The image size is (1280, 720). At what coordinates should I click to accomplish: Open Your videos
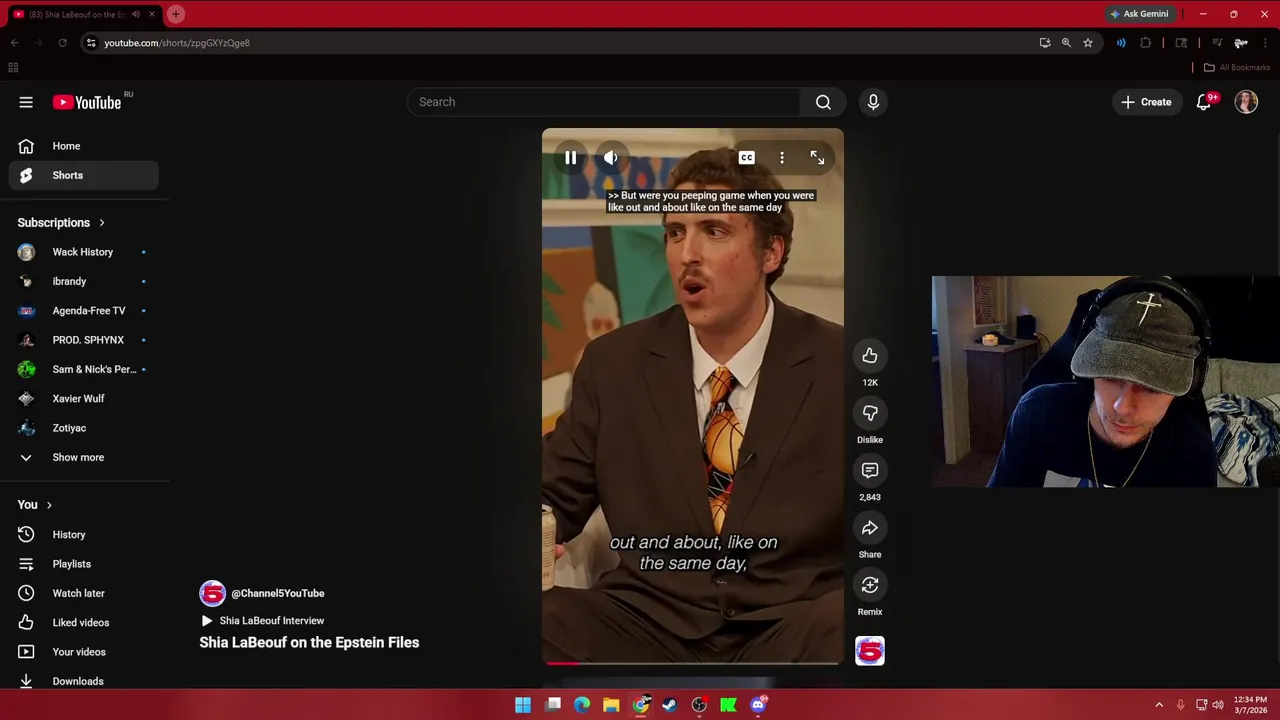(x=84, y=652)
